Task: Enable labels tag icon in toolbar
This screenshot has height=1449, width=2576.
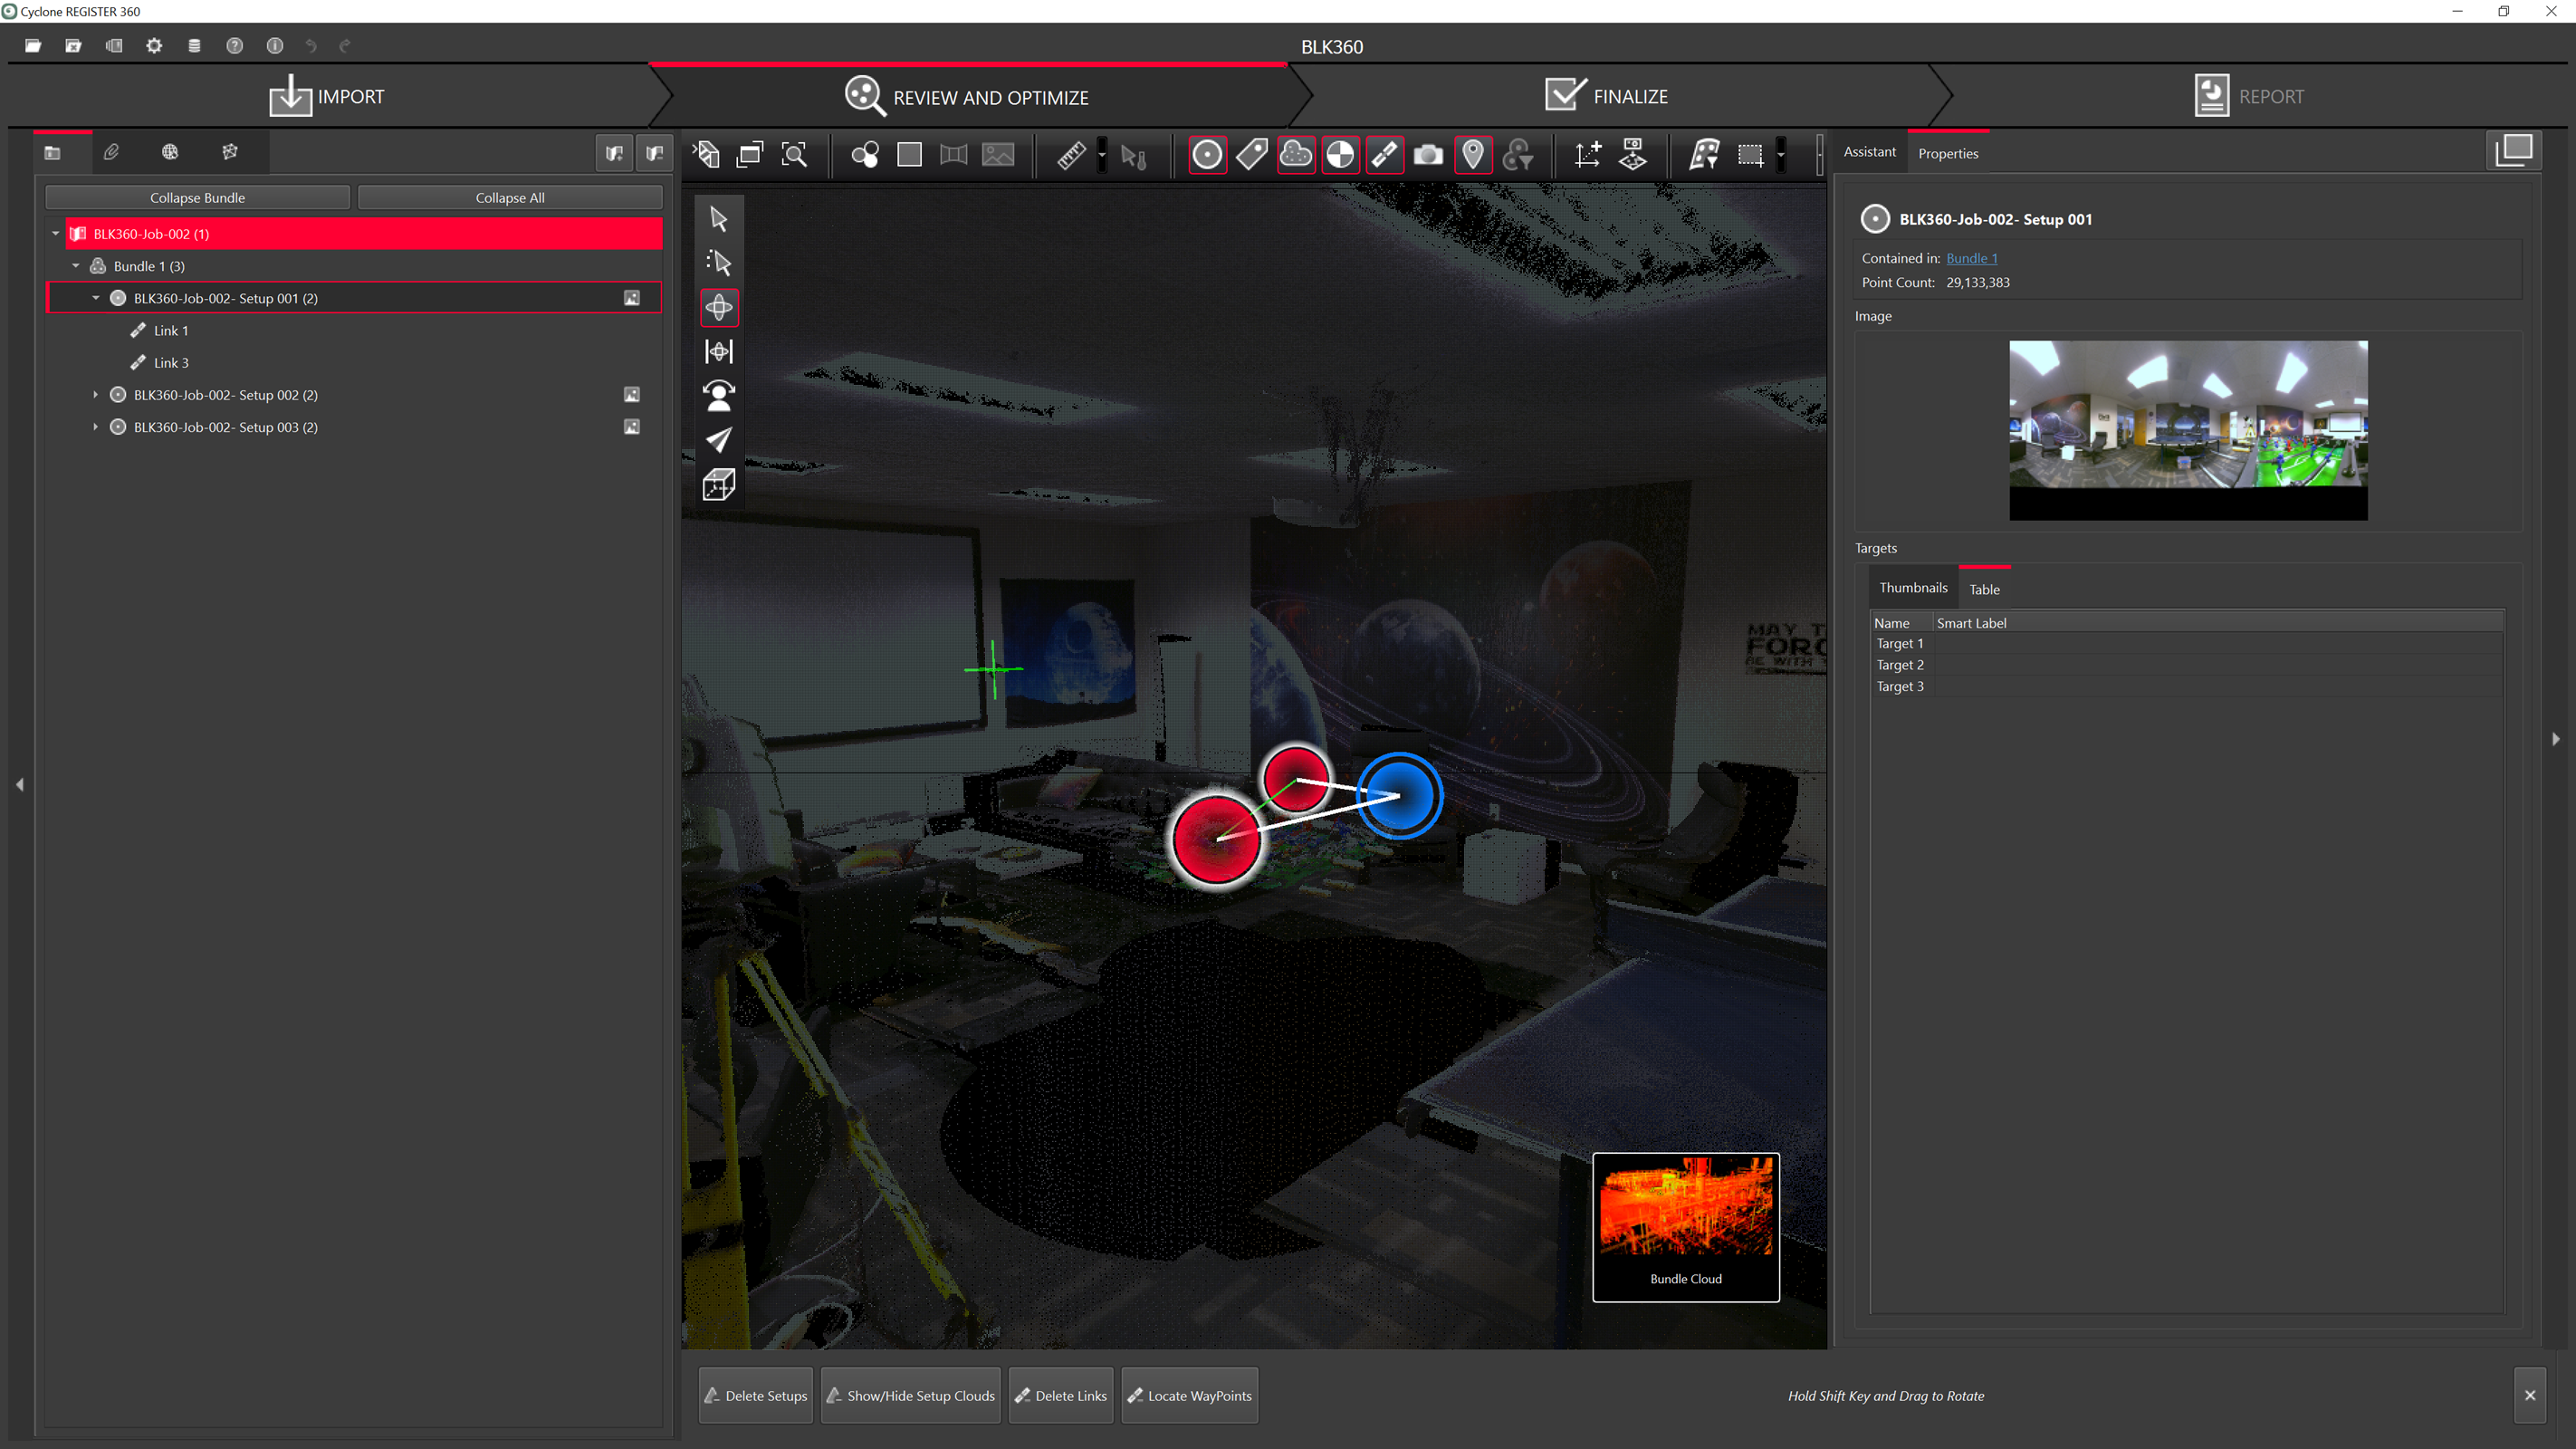Action: [x=1251, y=155]
